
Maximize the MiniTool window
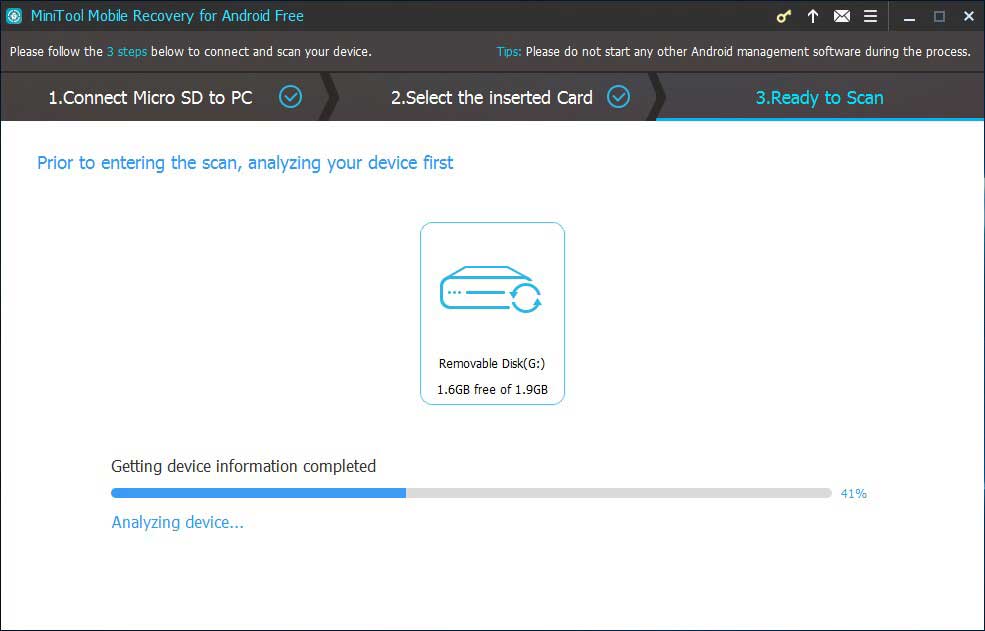tap(939, 17)
